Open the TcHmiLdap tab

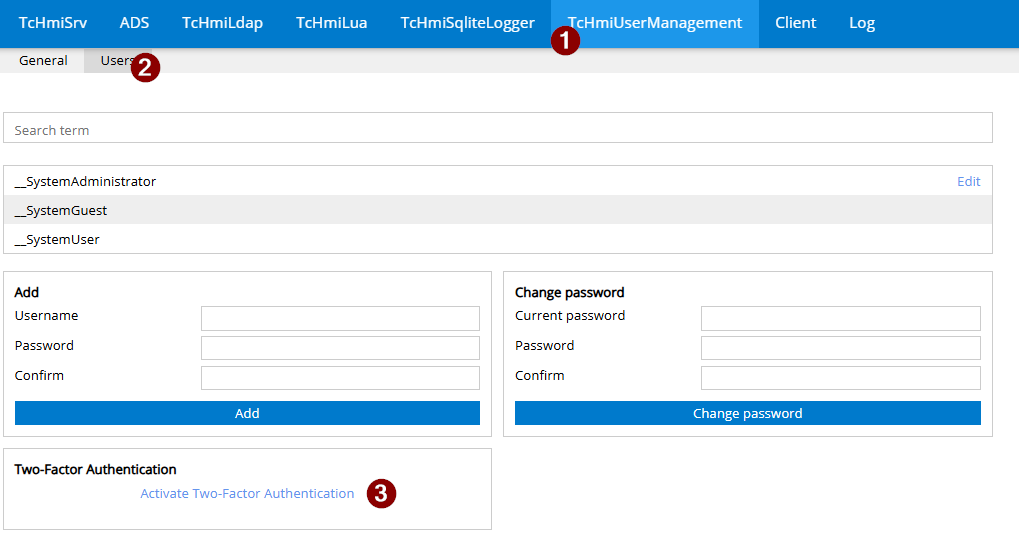point(222,23)
